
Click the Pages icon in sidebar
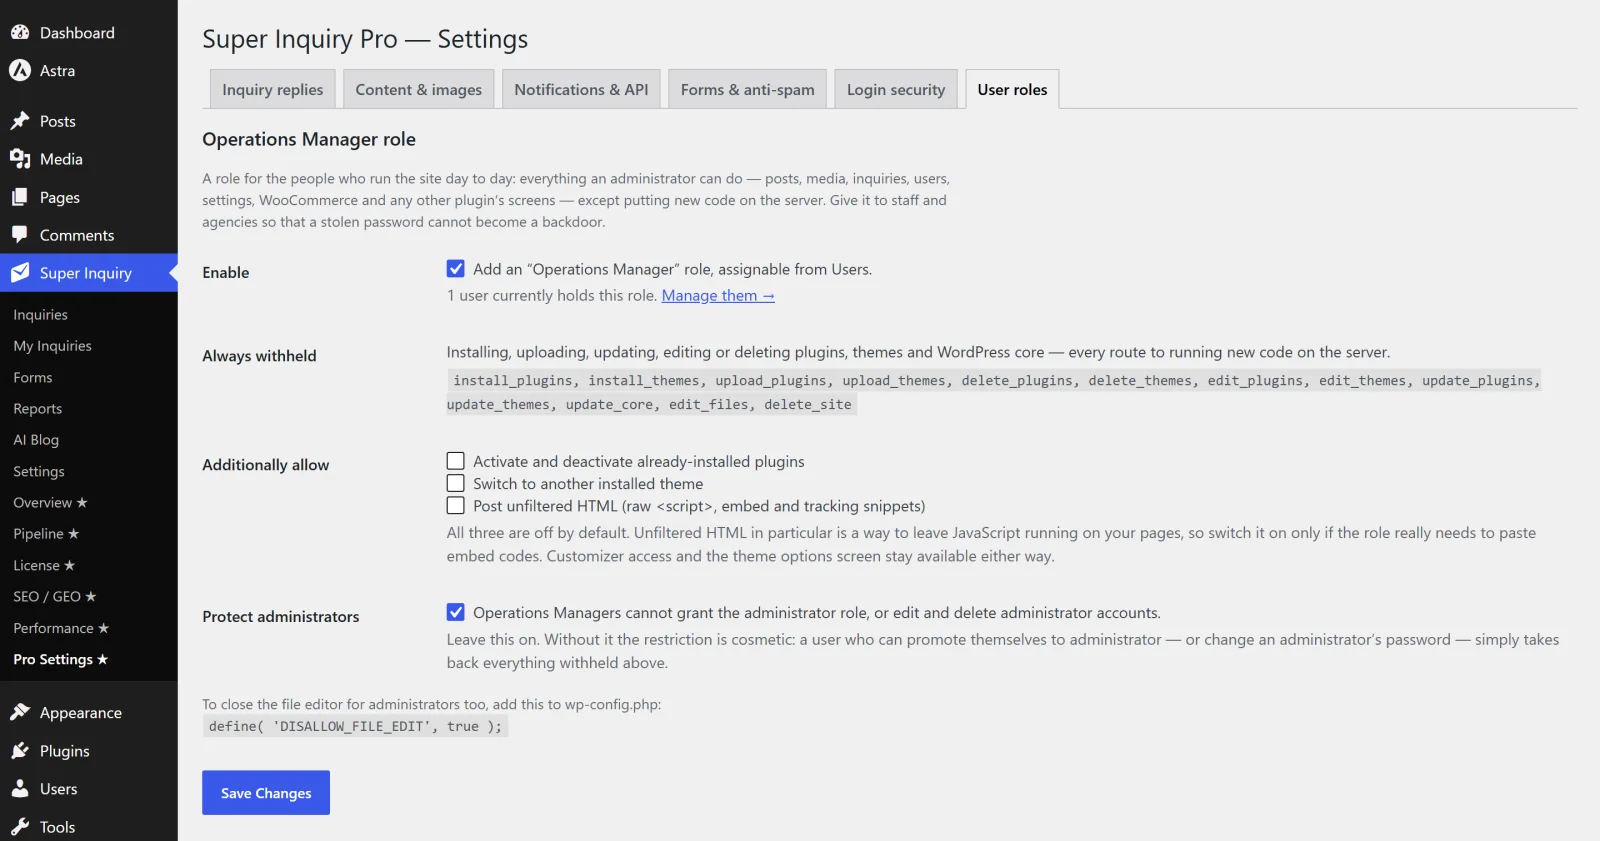20,197
